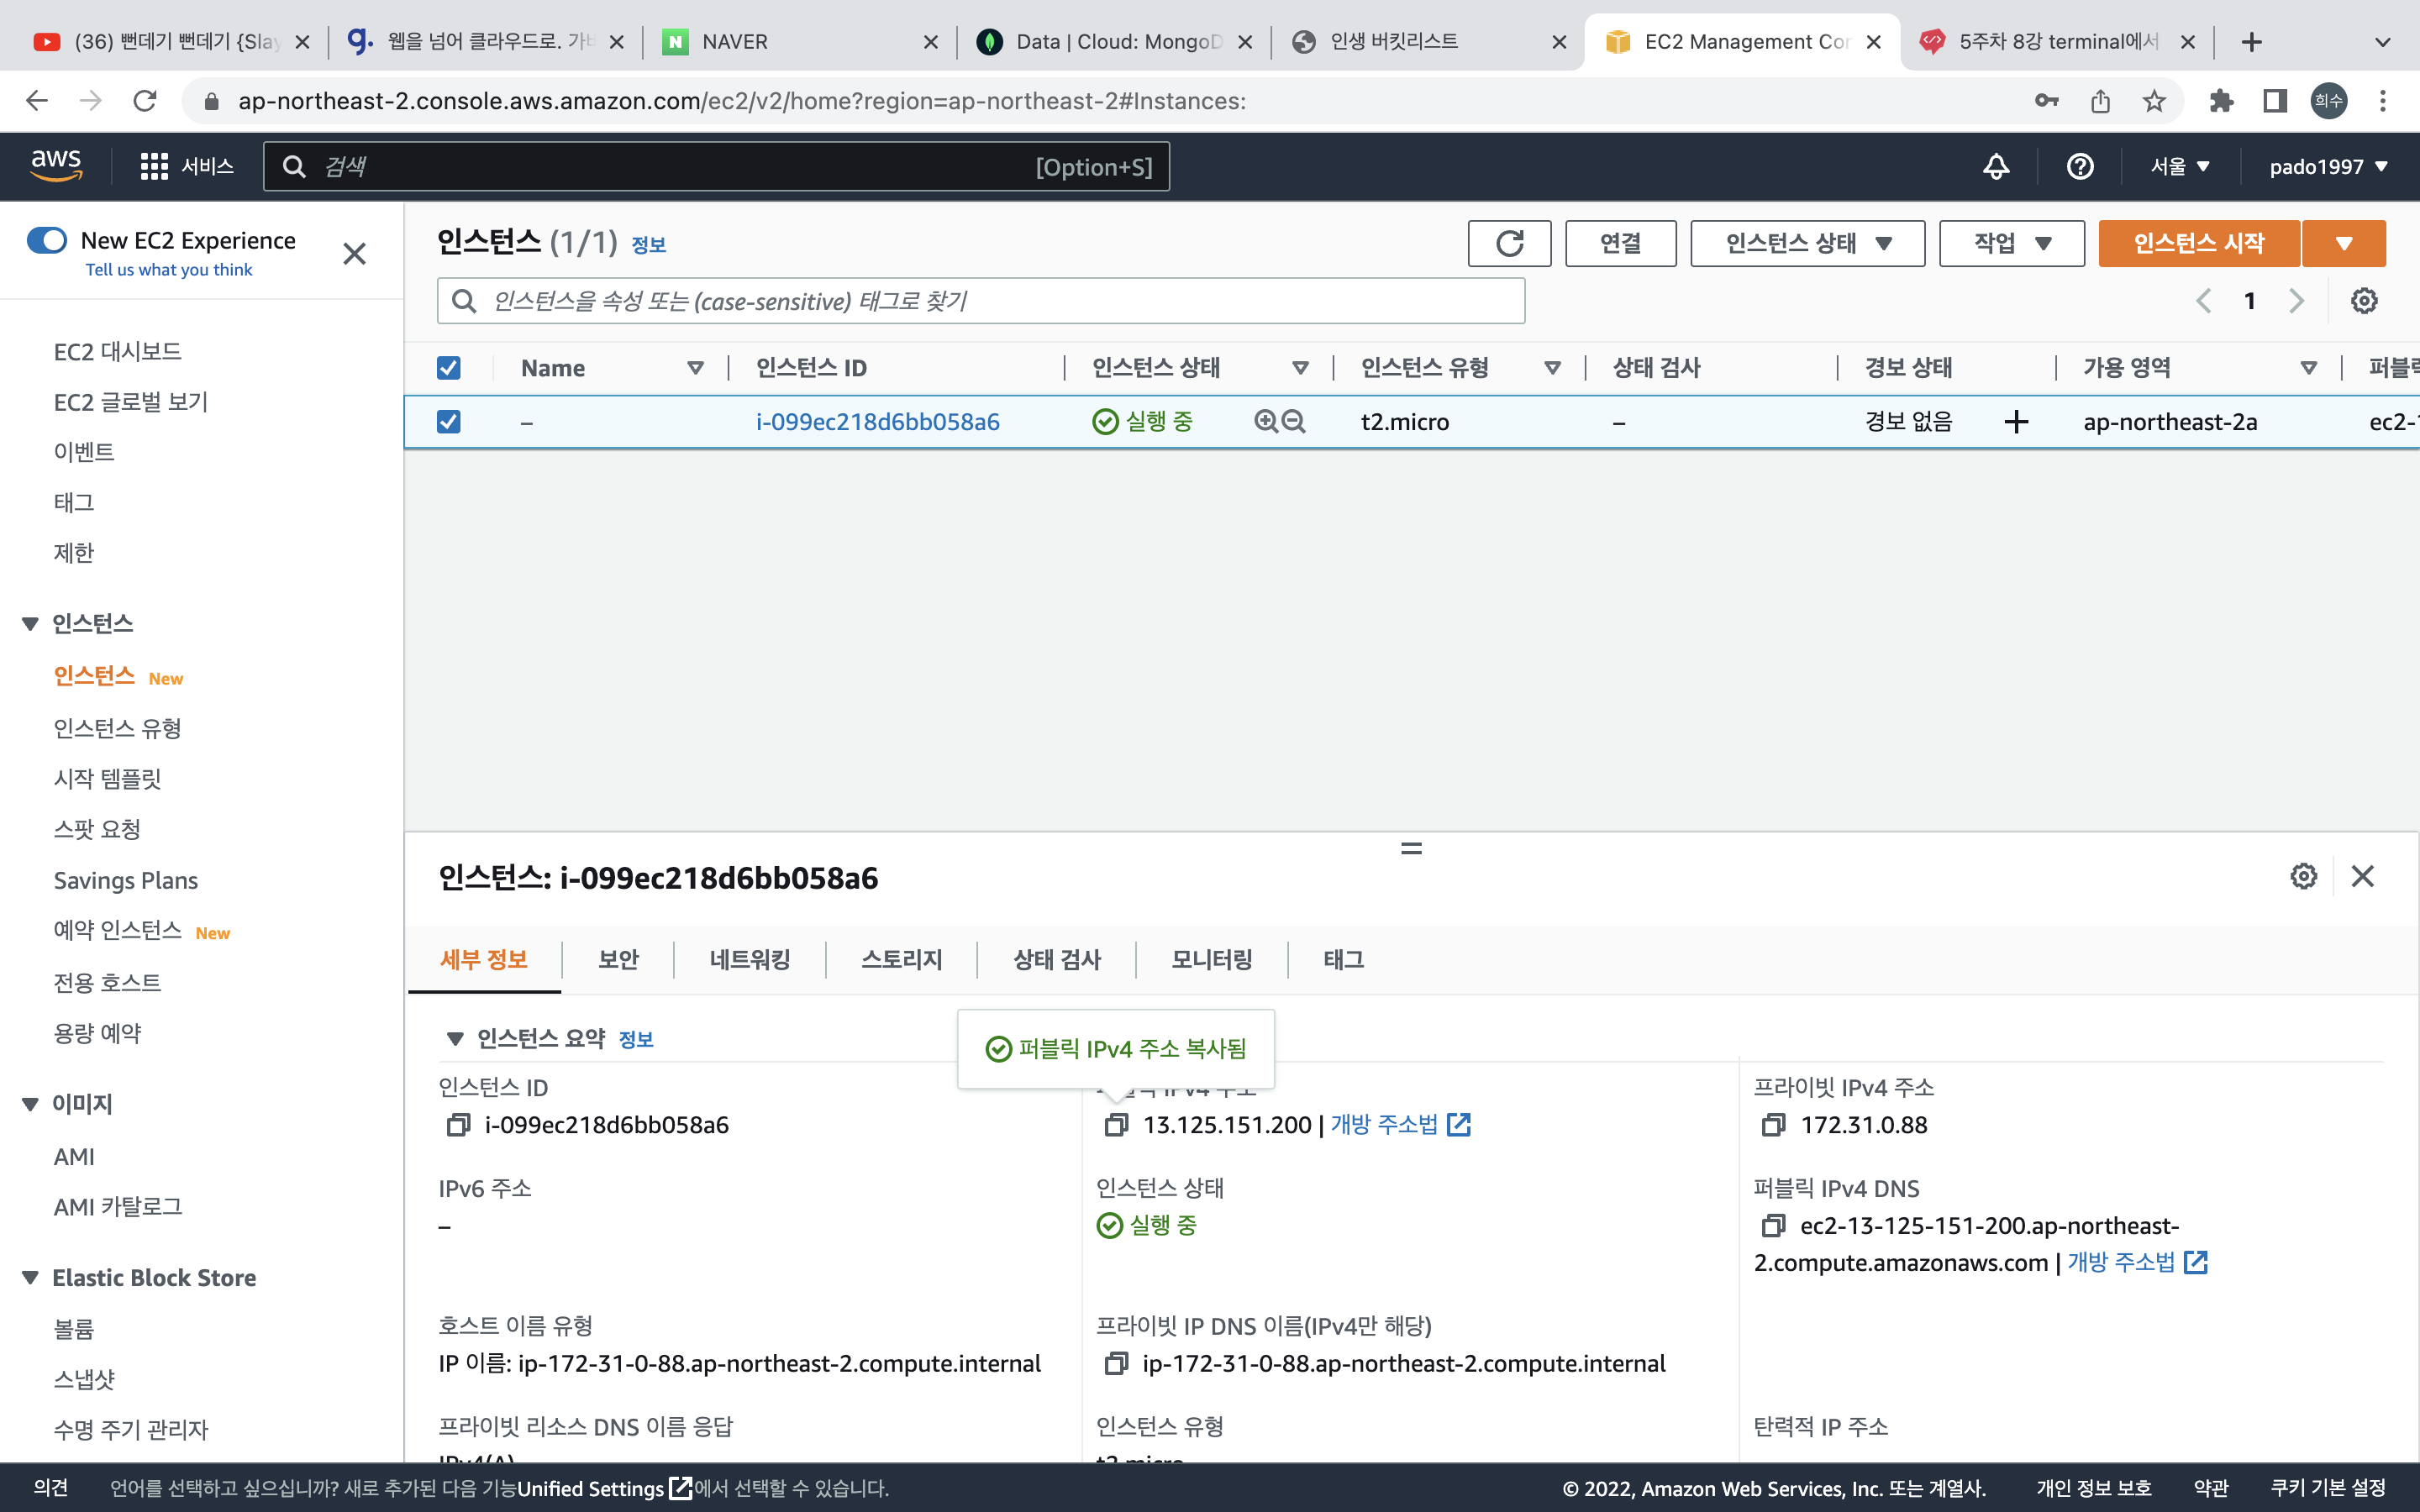Click the refresh instances button
Image resolution: width=2420 pixels, height=1512 pixels.
point(1509,243)
